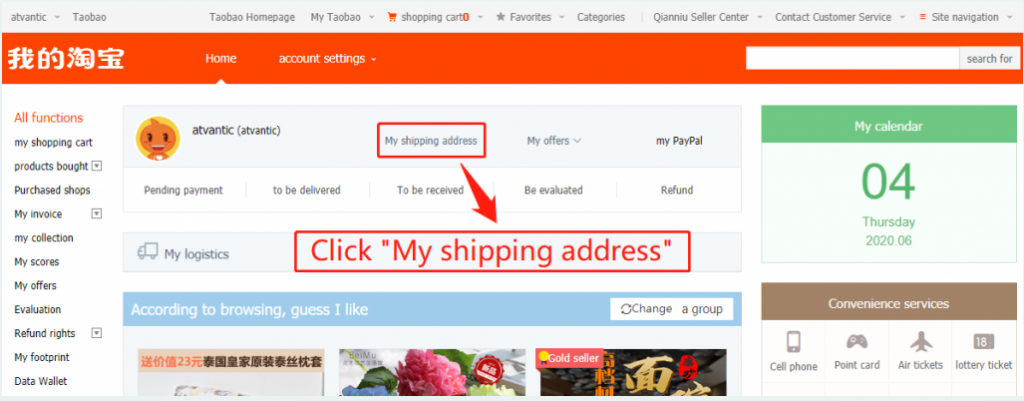Image resolution: width=1024 pixels, height=401 pixels.
Task: Click My shipping address link
Action: 431,140
